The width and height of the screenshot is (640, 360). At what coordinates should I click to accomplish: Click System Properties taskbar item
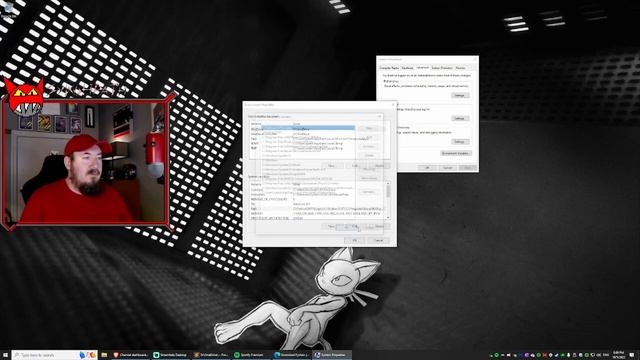tap(332, 355)
